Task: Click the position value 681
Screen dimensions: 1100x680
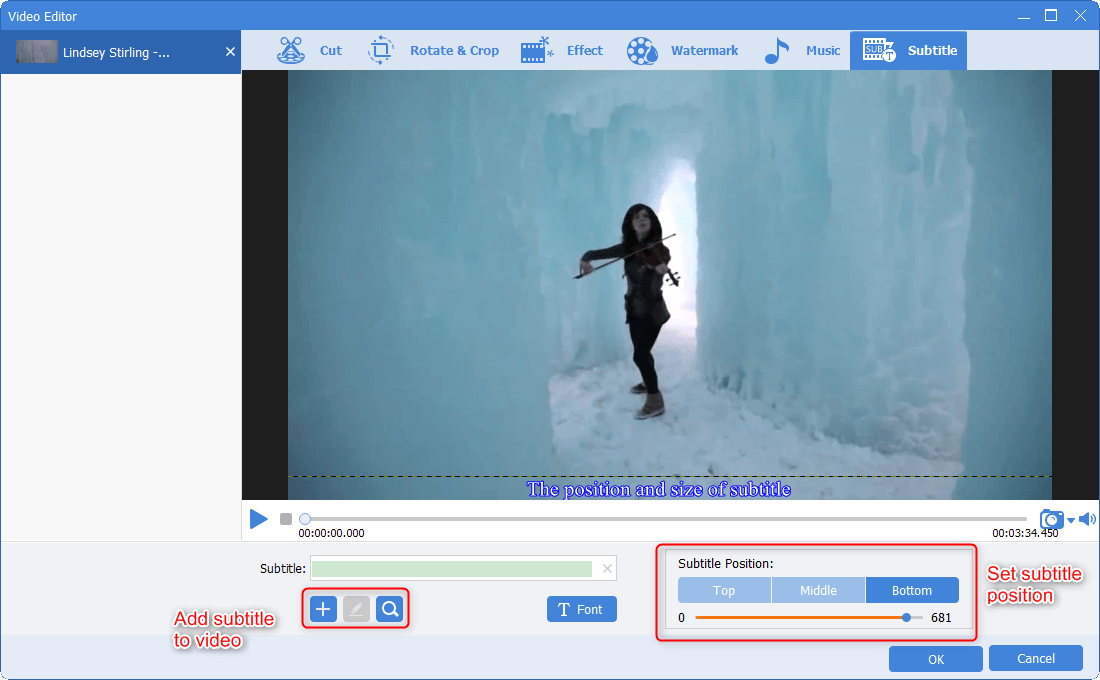Action: coord(941,618)
